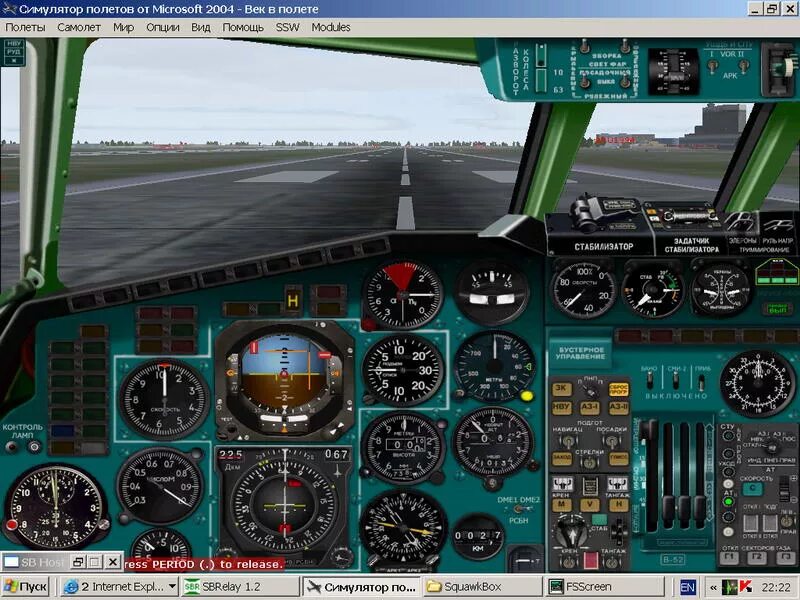Switch to SBRelay 1.2 taskbar item
The width and height of the screenshot is (800, 600).
240,587
